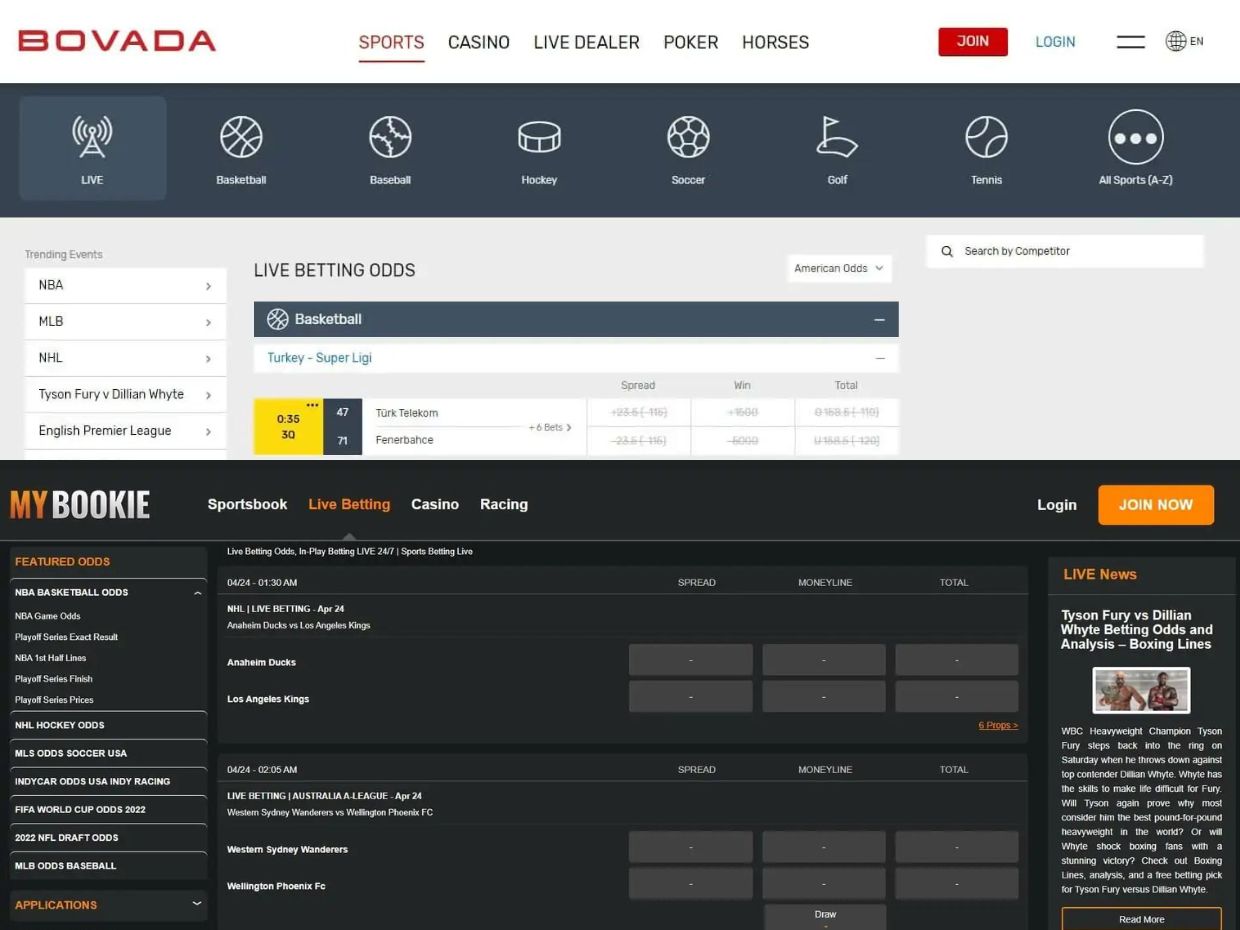The image size is (1240, 930).
Task: Pick the Soccer ball icon
Action: (x=688, y=138)
